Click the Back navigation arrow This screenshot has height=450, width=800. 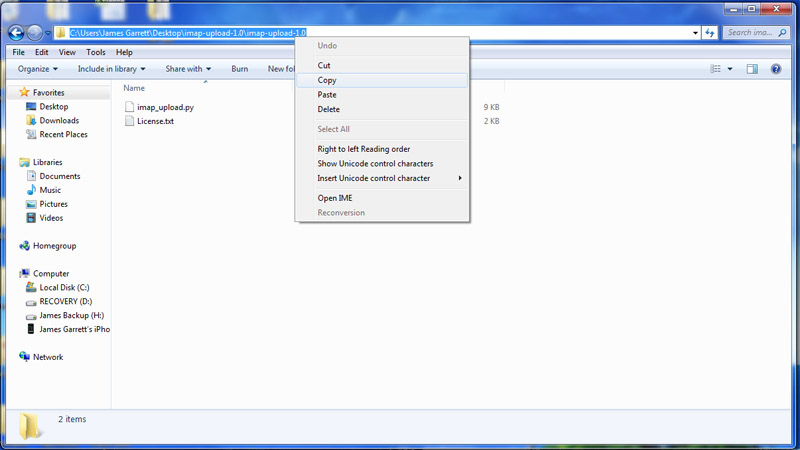coord(16,33)
